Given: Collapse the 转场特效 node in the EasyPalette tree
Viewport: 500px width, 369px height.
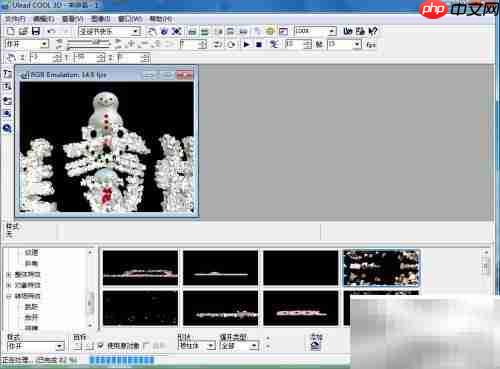Looking at the screenshot, I should (9, 296).
